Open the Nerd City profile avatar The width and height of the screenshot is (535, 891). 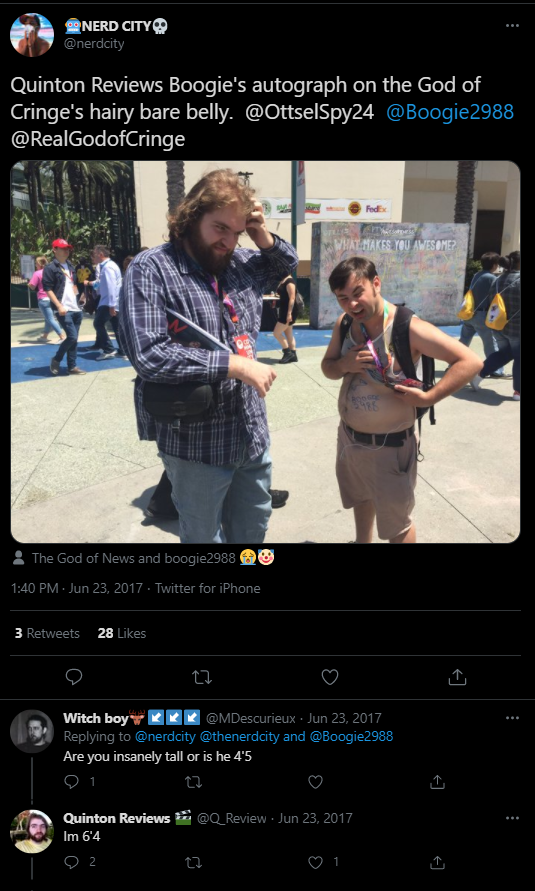pyautogui.click(x=32, y=35)
